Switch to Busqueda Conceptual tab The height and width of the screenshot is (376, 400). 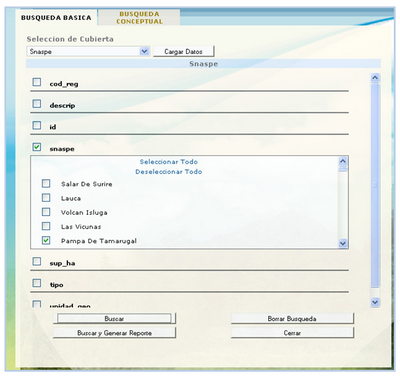pos(139,18)
